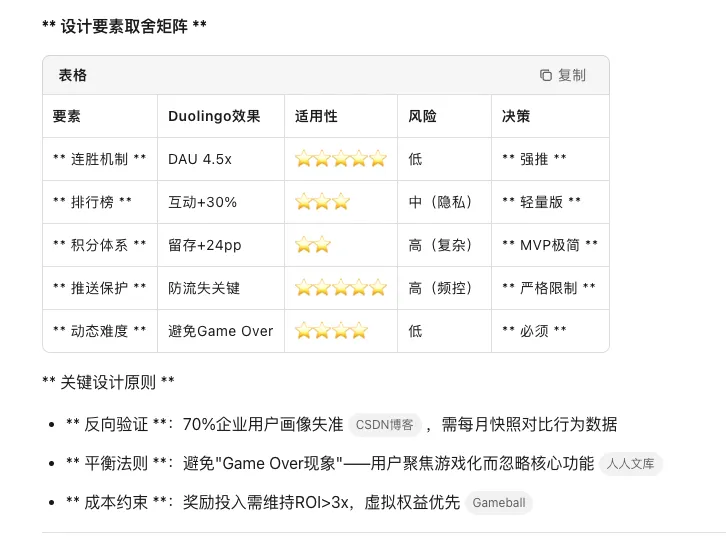
Task: Select the 连胜机制 cell
Action: click(100, 159)
